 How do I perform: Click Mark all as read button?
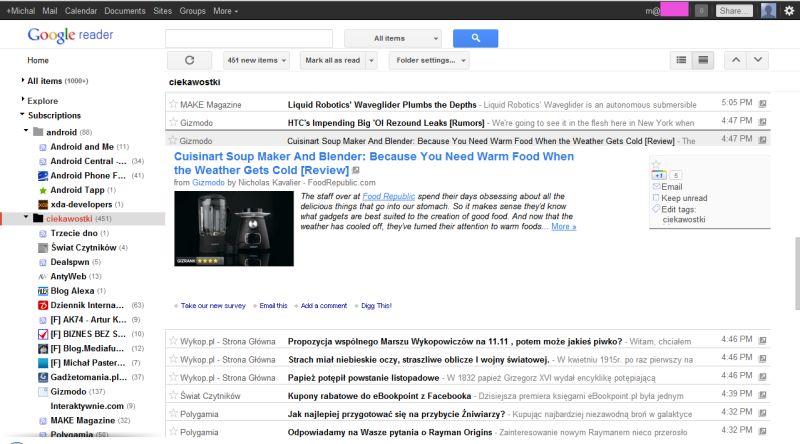[333, 60]
